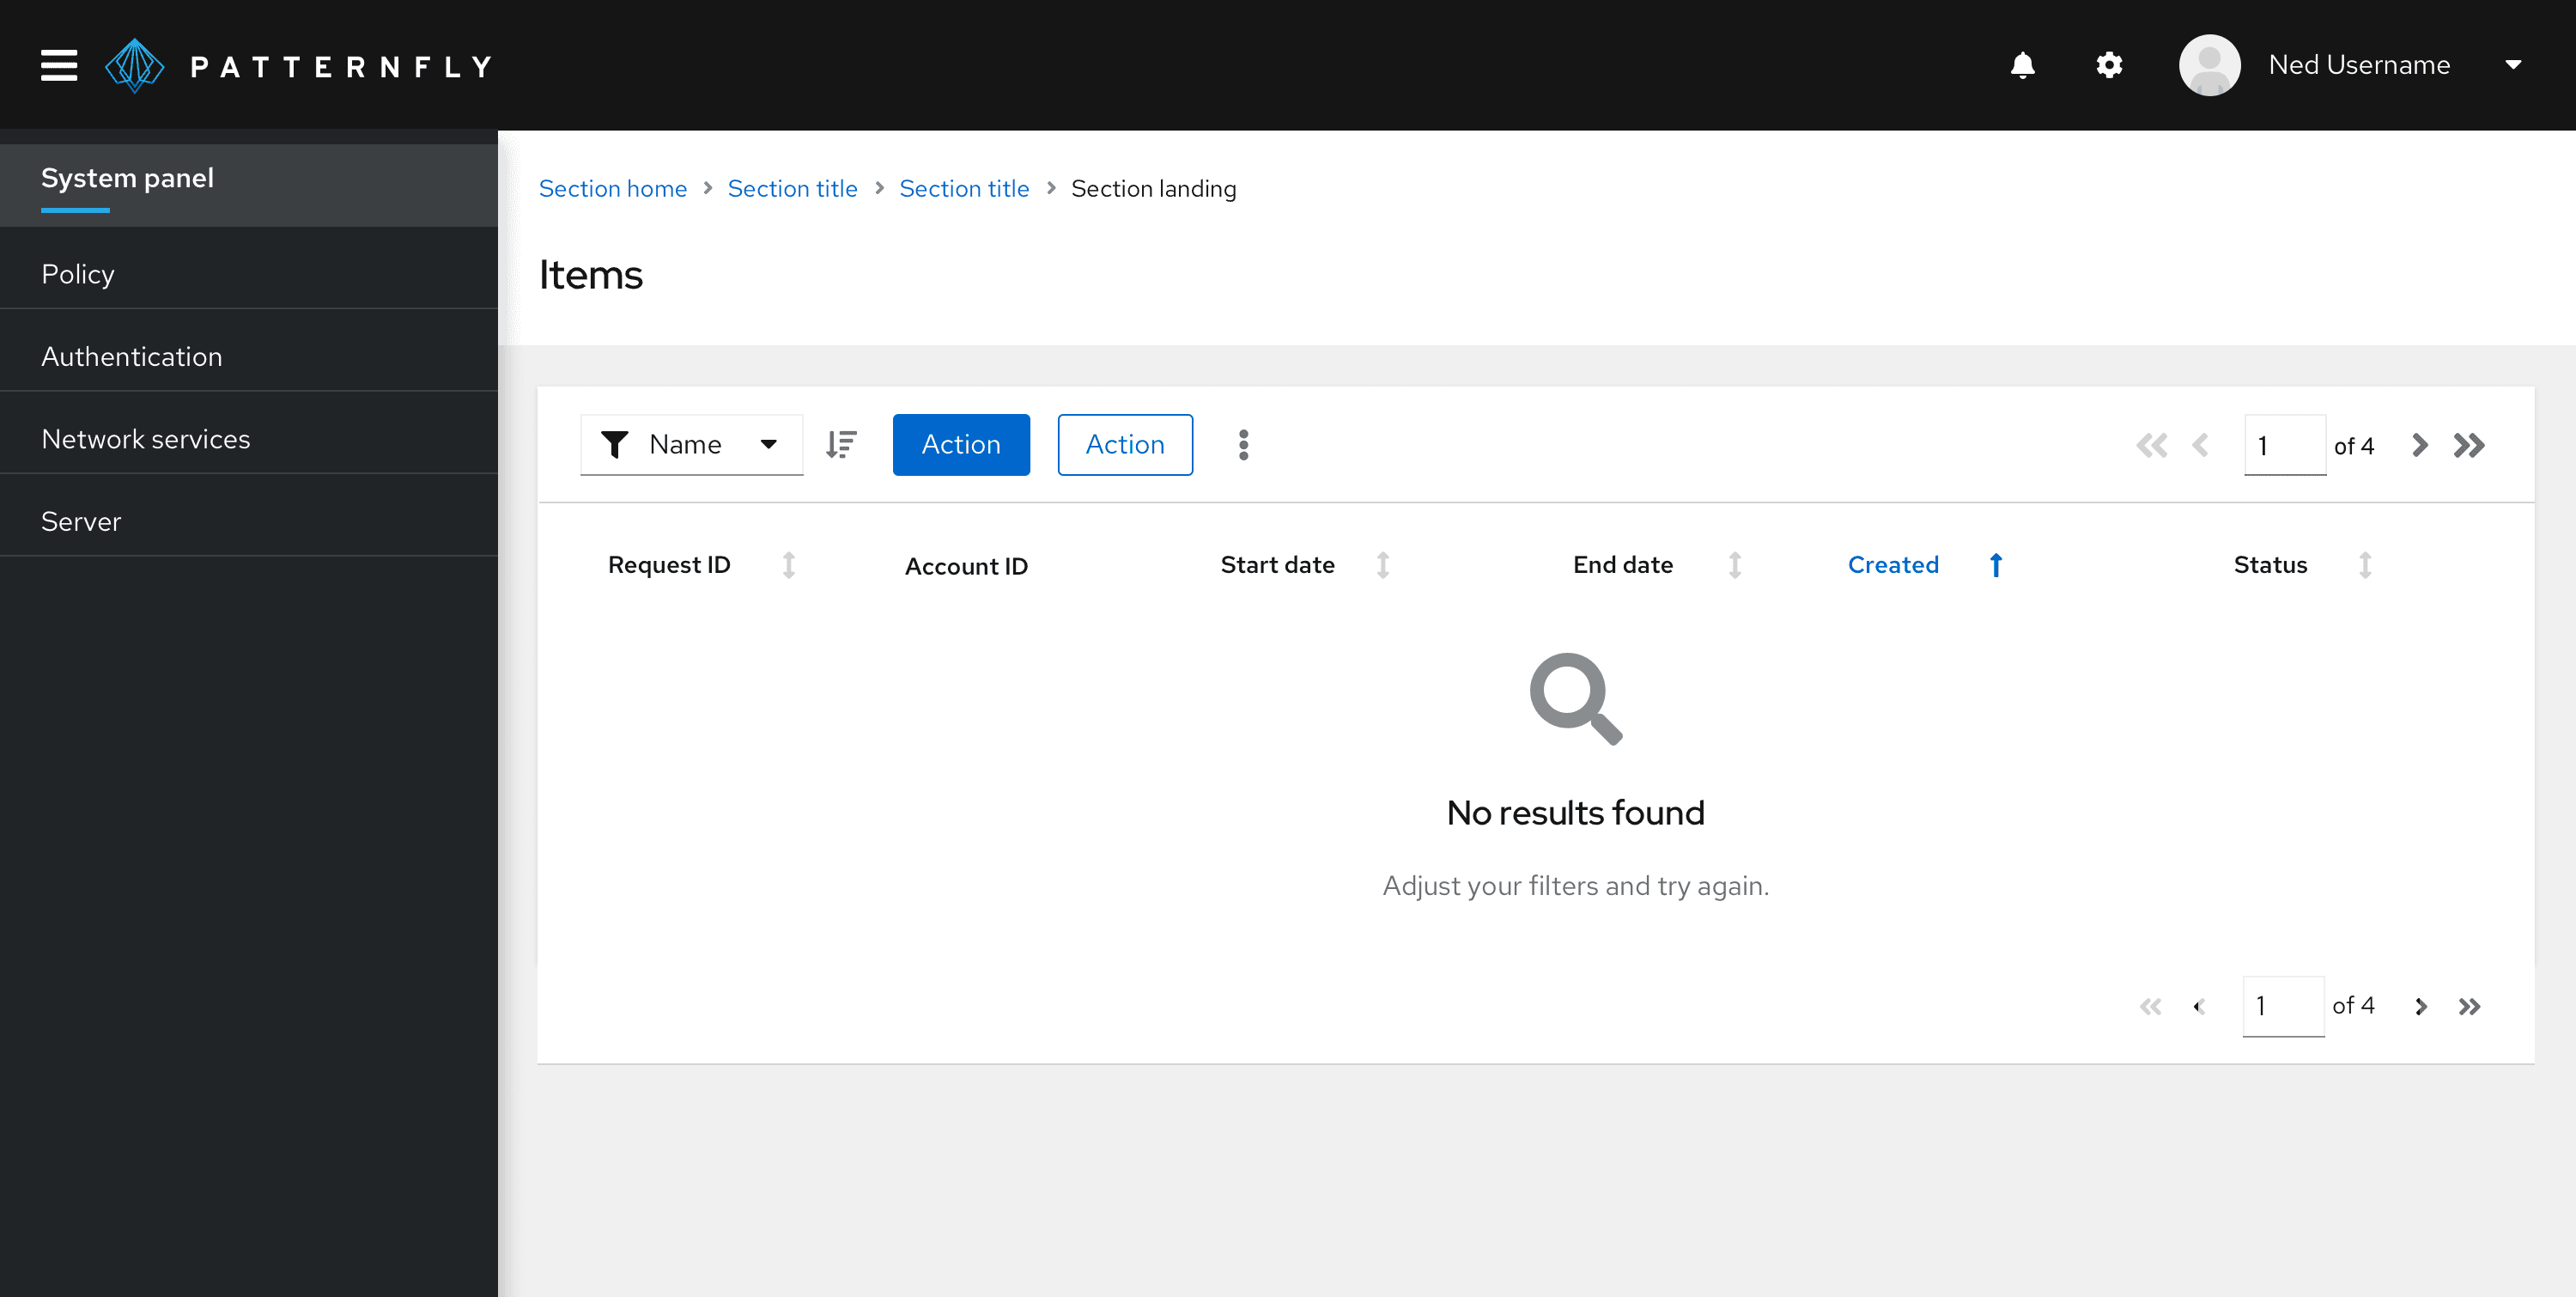
Task: Go to Section home breadcrumb
Action: coord(612,189)
